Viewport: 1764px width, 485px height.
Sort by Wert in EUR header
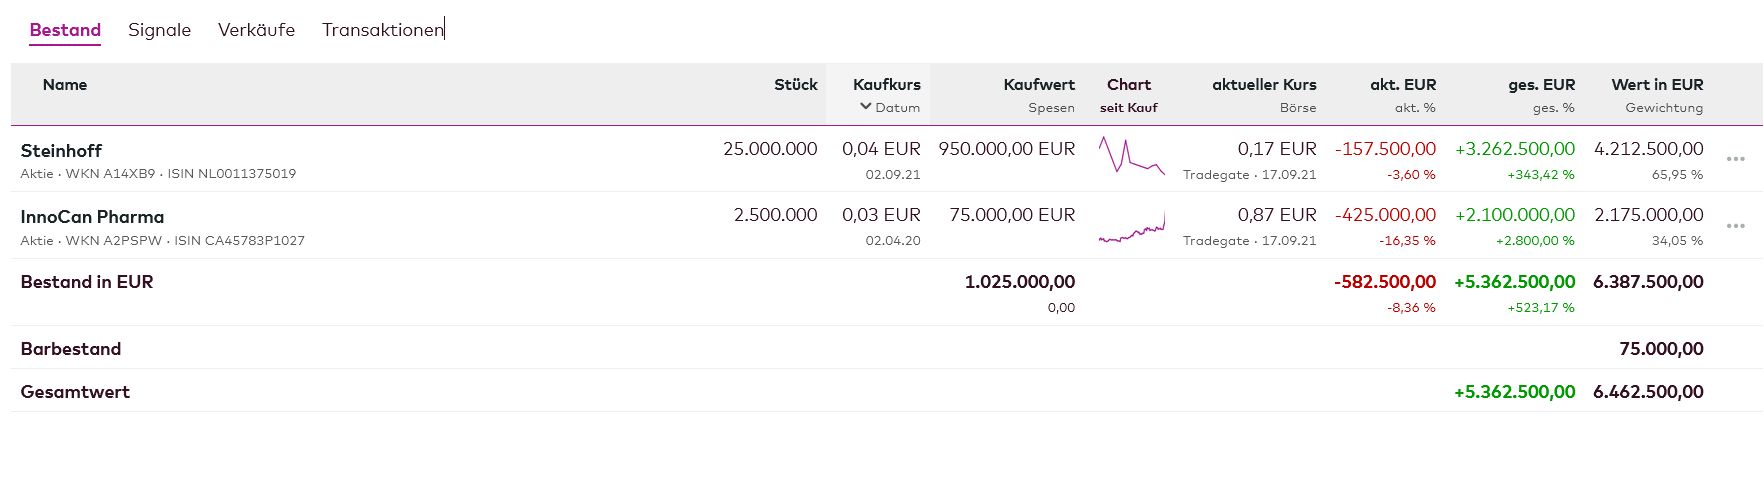(x=1657, y=85)
